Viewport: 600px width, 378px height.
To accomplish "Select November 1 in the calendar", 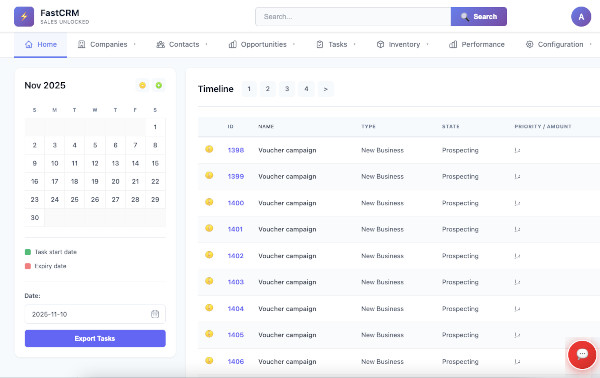I will tap(155, 127).
